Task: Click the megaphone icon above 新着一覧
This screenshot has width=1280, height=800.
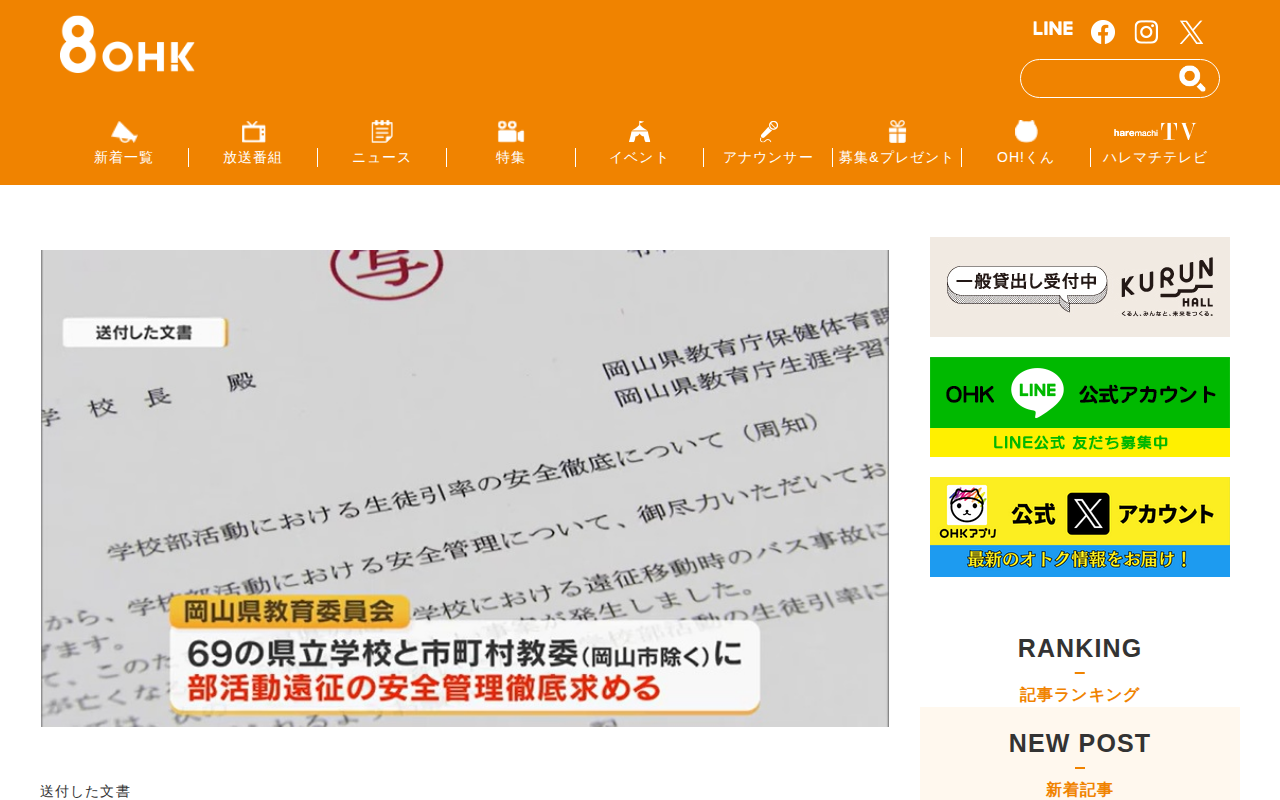Action: [x=124, y=131]
